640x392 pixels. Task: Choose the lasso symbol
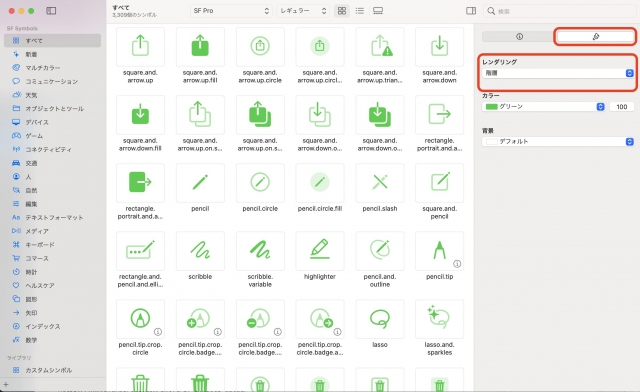380,319
